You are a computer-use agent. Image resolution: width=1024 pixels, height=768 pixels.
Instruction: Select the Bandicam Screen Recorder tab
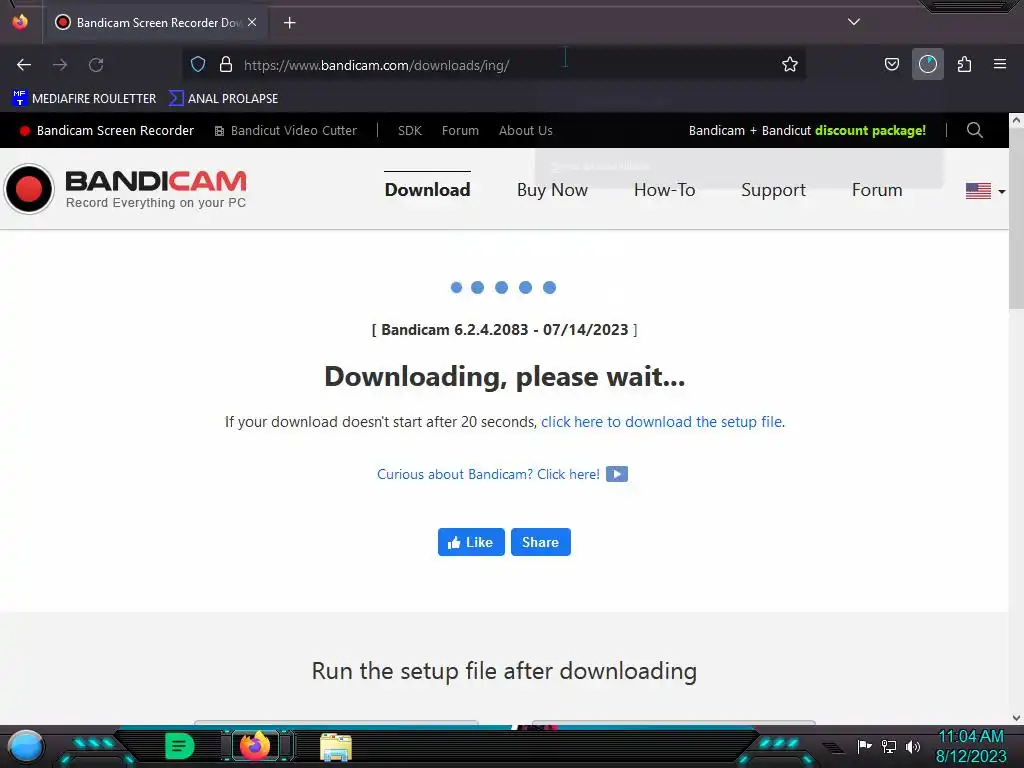(x=156, y=22)
